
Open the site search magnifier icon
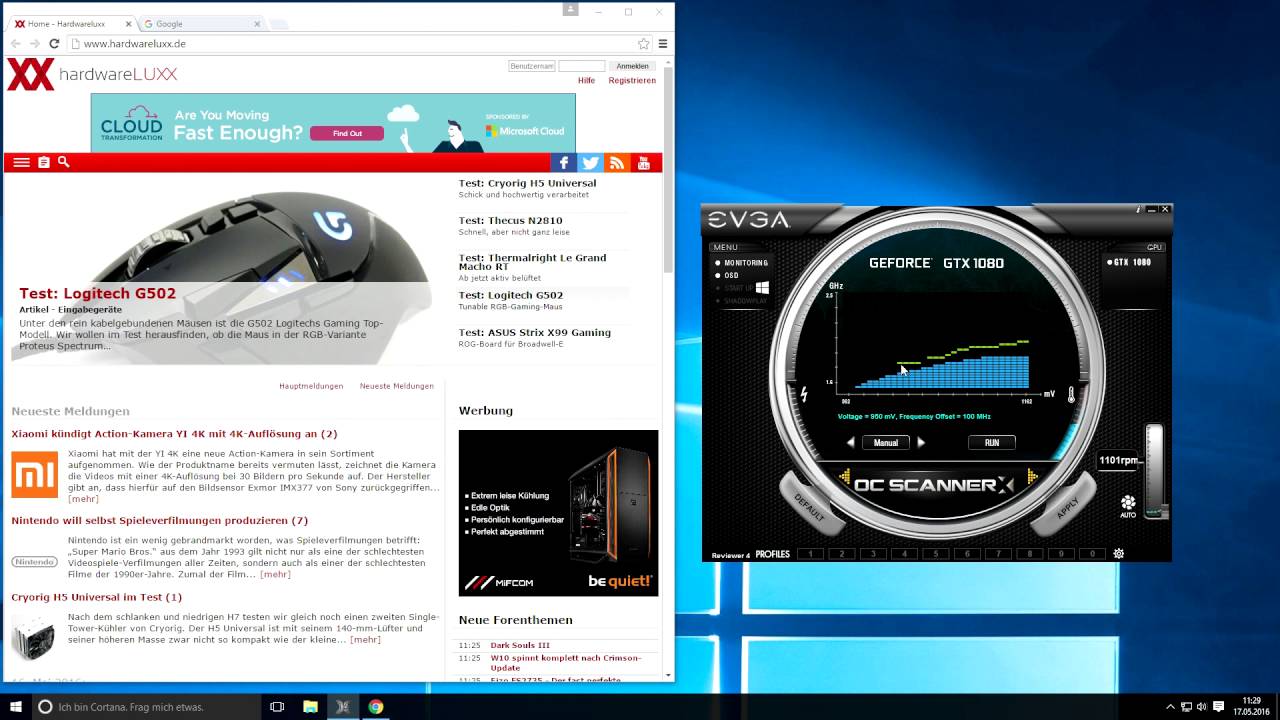(x=64, y=162)
